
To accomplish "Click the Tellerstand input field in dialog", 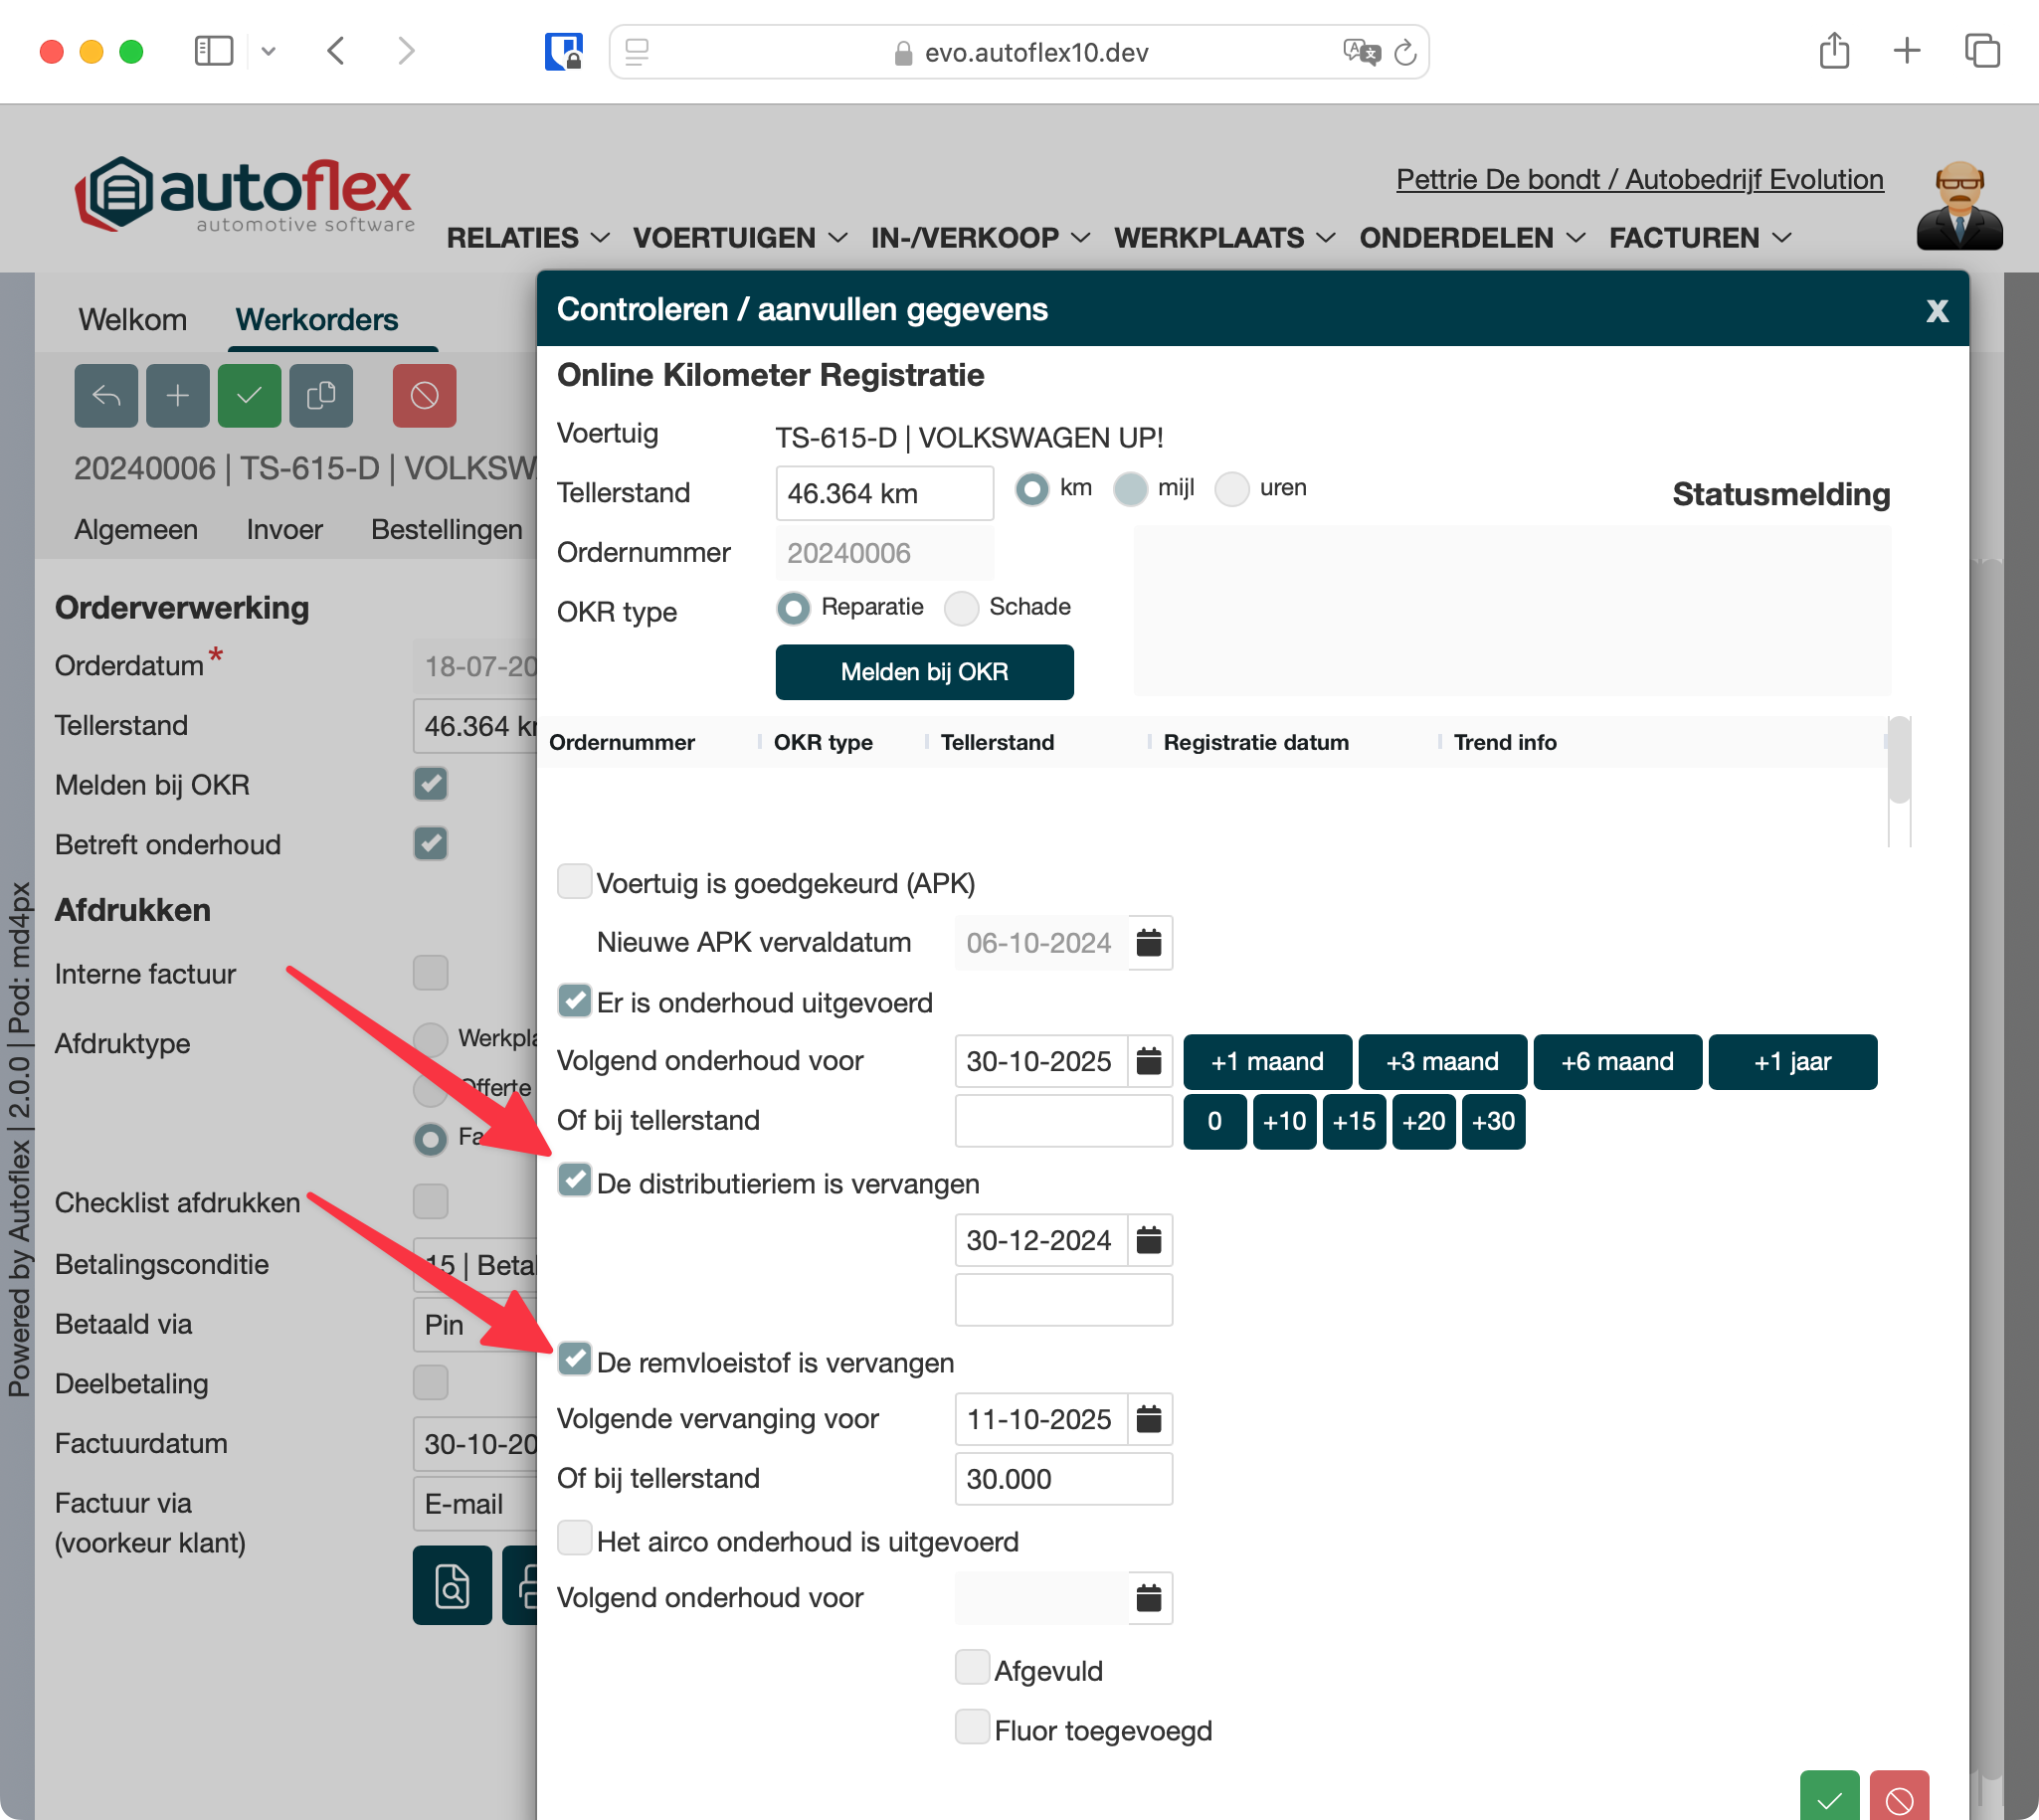I will [x=883, y=493].
